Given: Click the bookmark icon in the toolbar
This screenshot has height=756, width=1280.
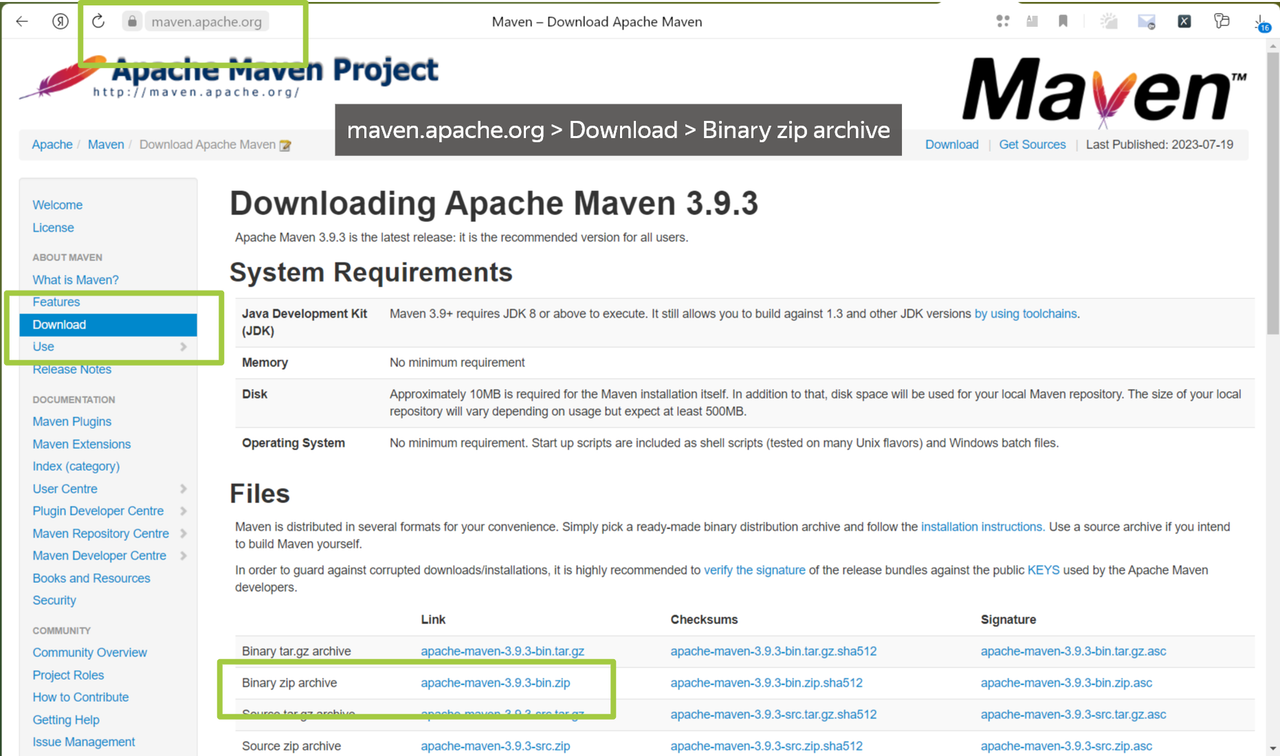Looking at the screenshot, I should (x=1062, y=20).
